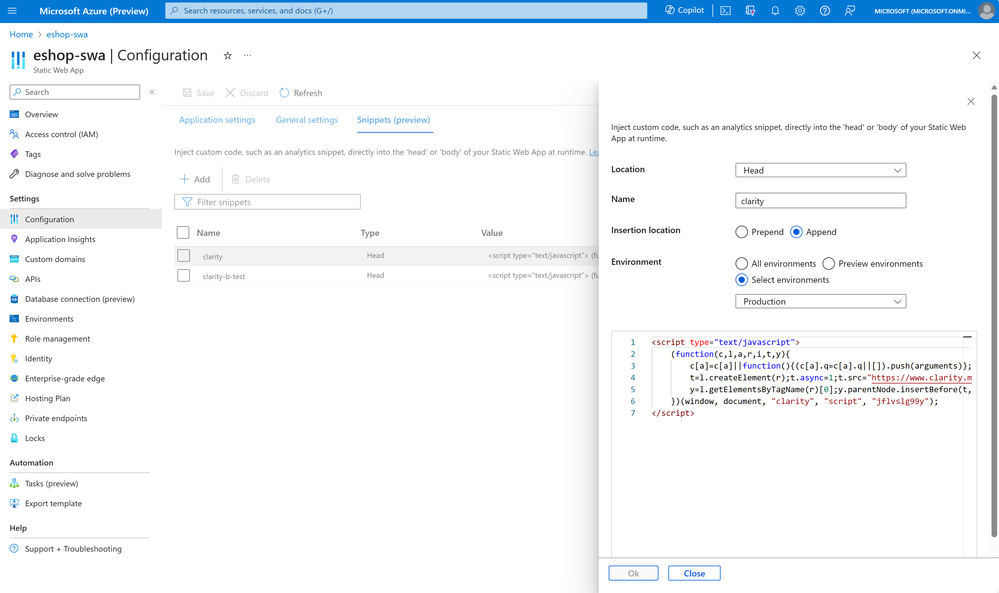Click the sidebar Search box
The height and width of the screenshot is (593, 999).
tap(75, 92)
